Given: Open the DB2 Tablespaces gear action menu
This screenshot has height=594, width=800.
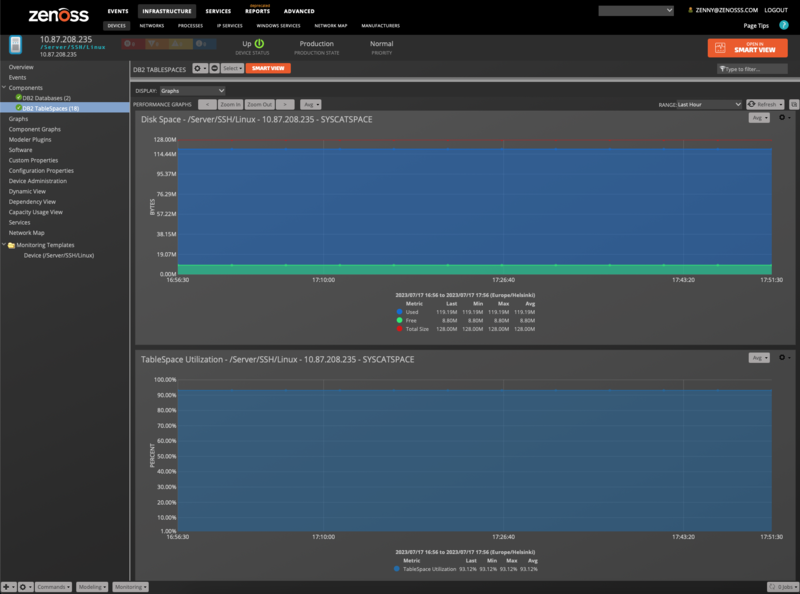Looking at the screenshot, I should (199, 68).
